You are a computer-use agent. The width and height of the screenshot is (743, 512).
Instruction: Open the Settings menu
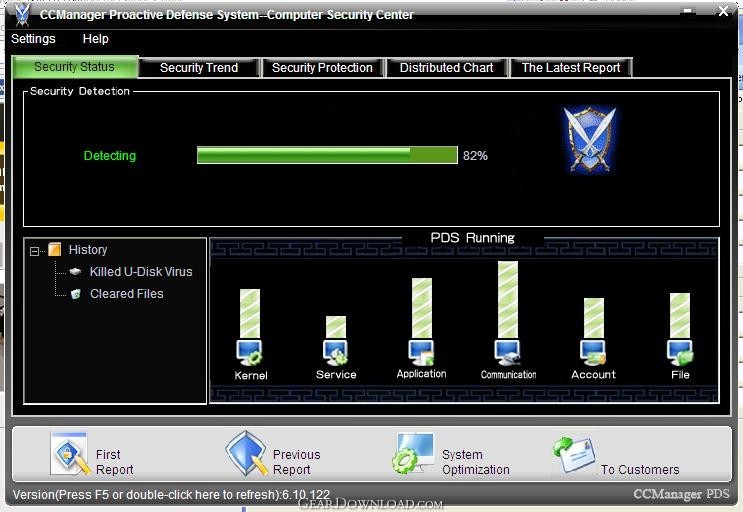pos(33,39)
